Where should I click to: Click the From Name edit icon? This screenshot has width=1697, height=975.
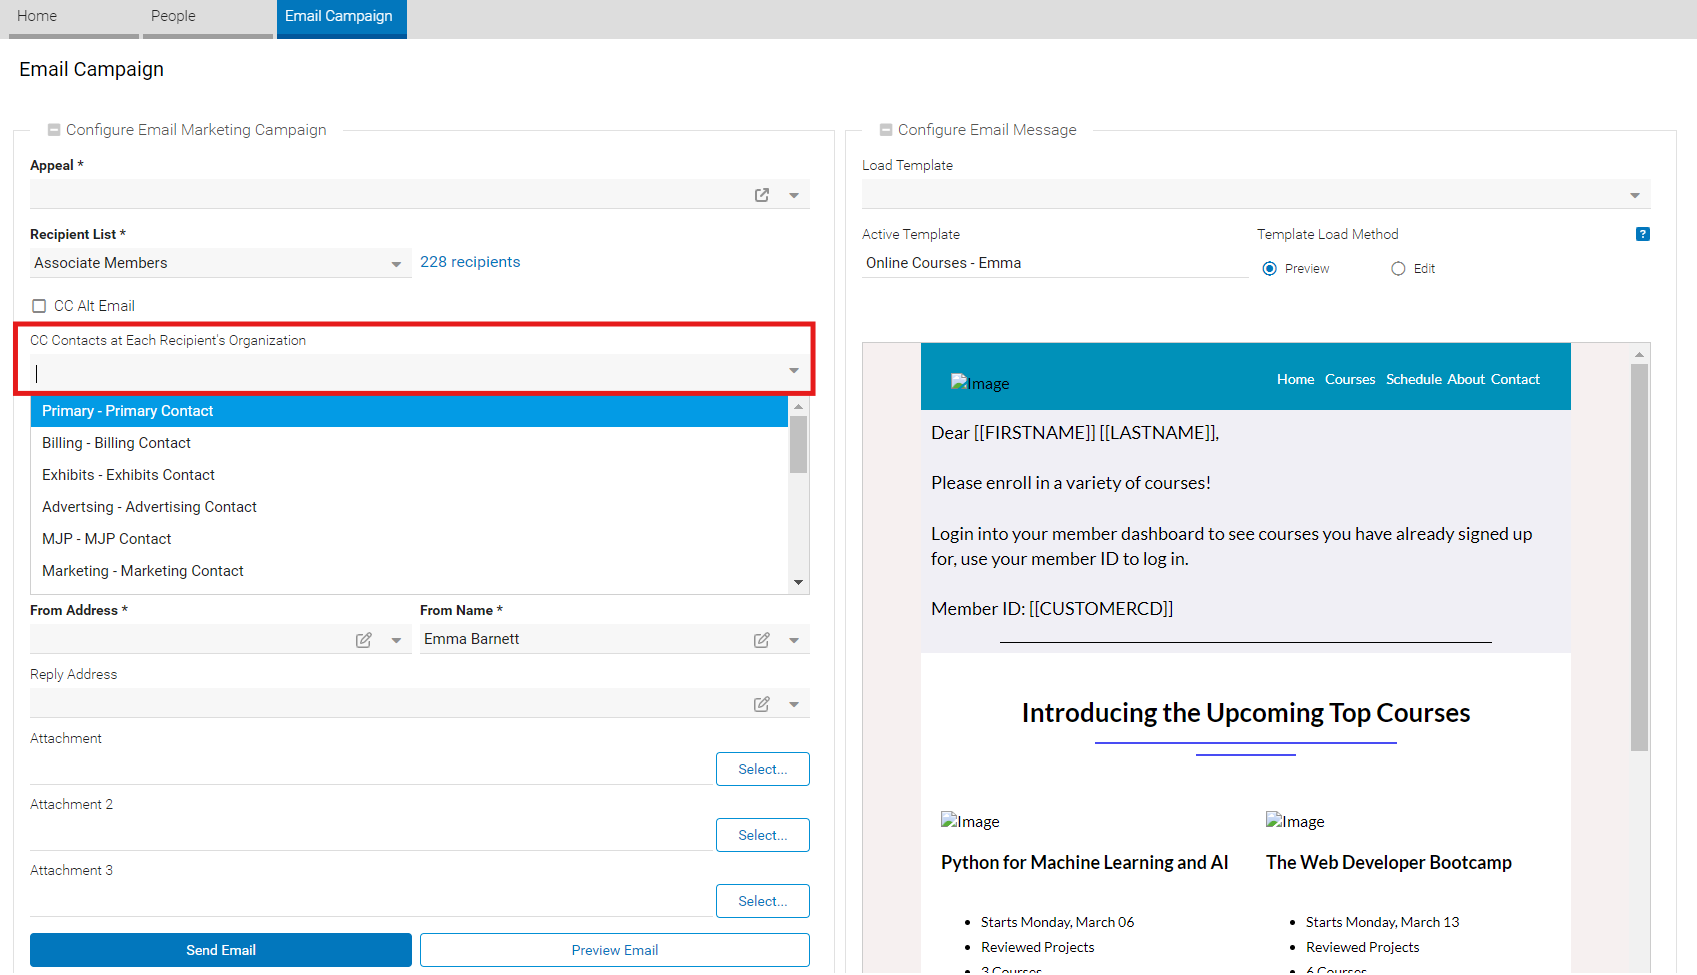(762, 640)
